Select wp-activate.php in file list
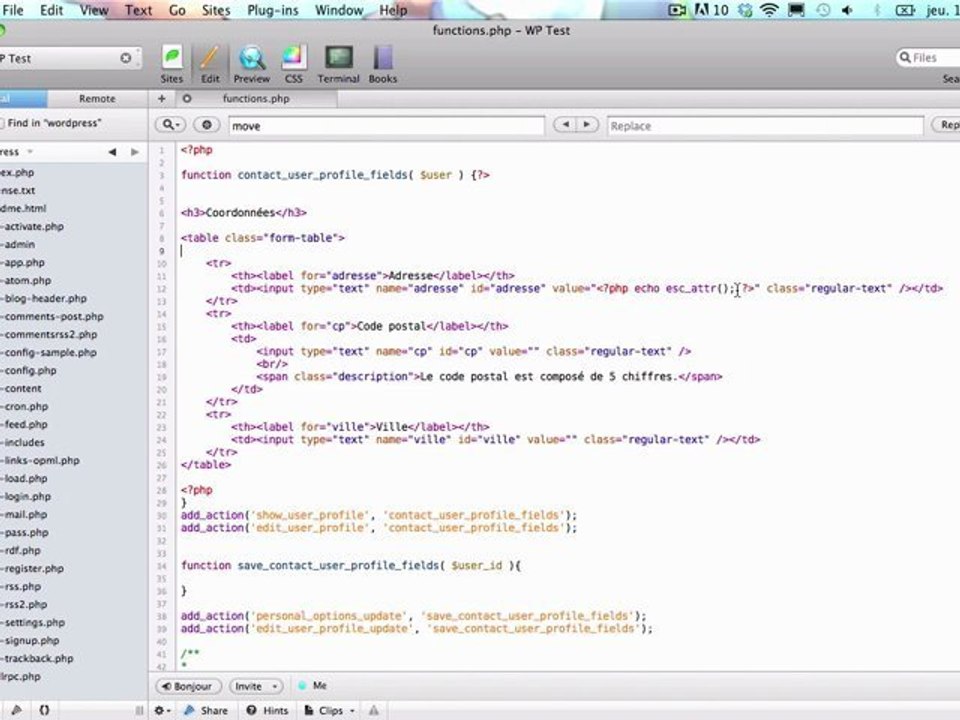The image size is (960, 720). [32, 227]
